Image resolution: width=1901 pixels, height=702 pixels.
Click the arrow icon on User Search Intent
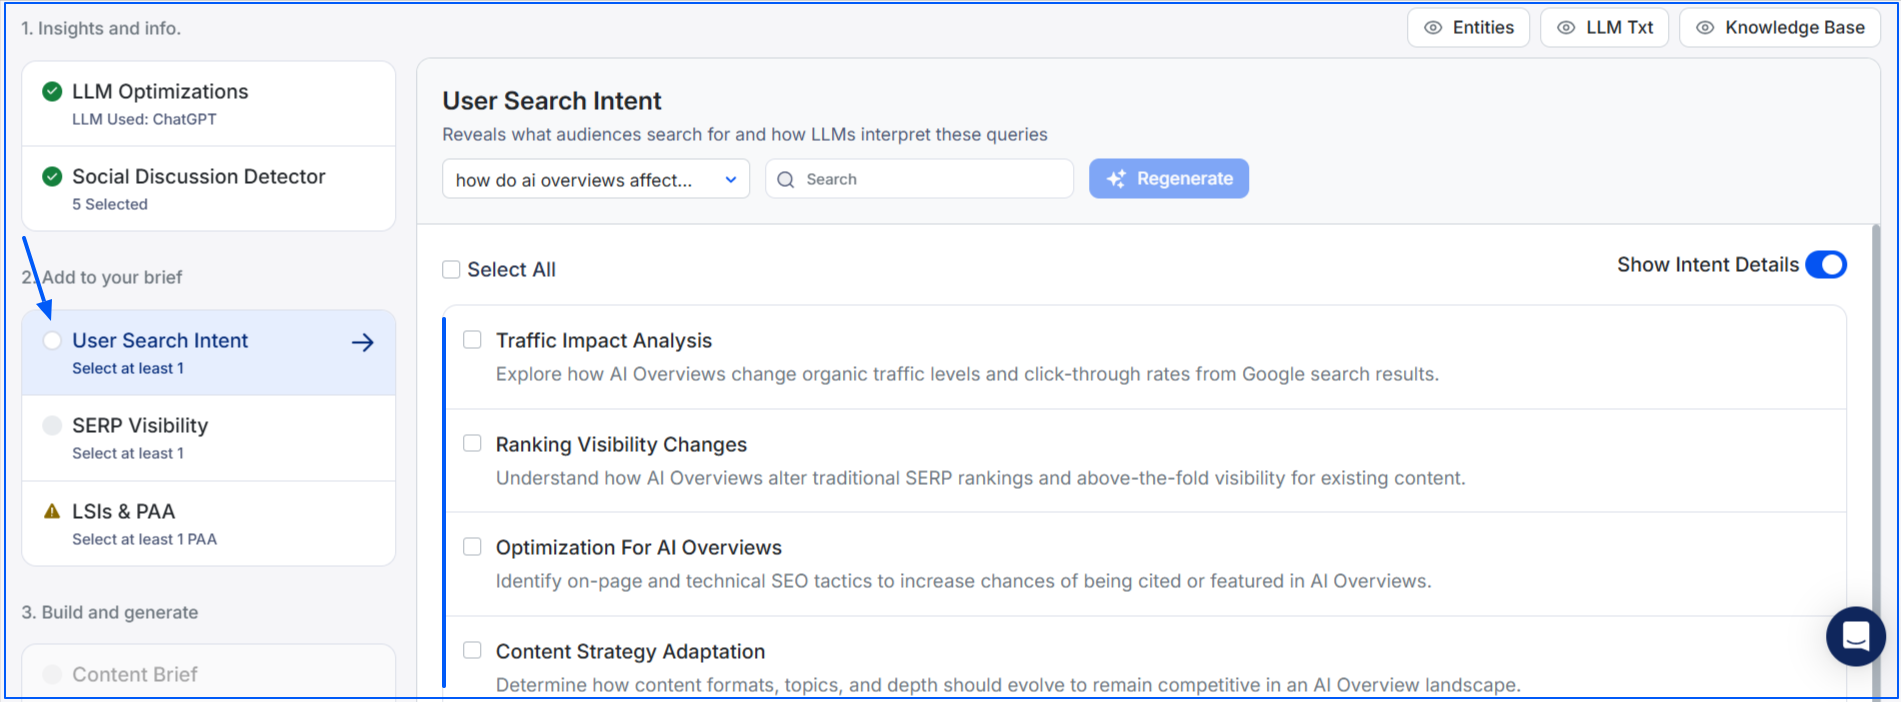[363, 343]
